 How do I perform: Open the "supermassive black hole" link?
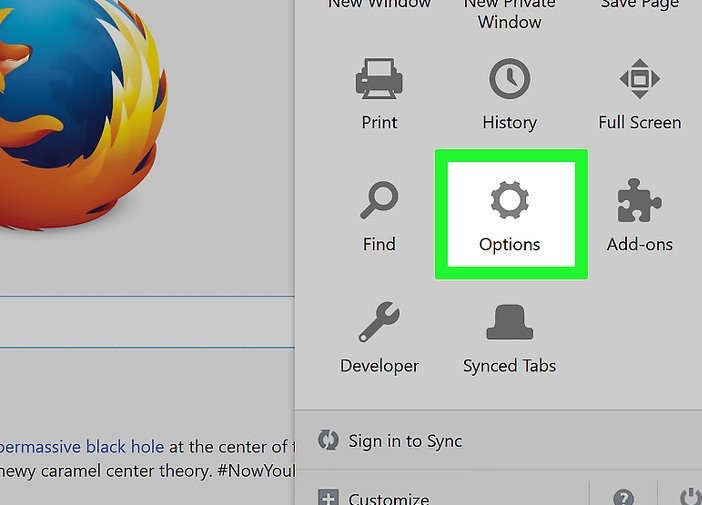click(82, 446)
